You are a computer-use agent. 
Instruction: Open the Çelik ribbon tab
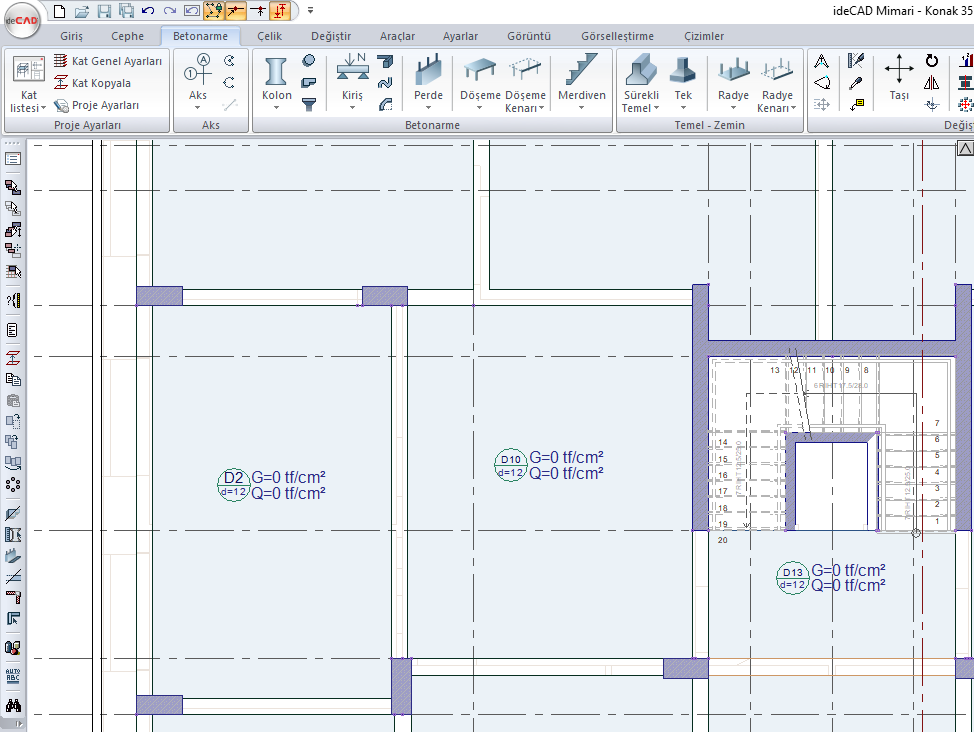click(x=269, y=36)
